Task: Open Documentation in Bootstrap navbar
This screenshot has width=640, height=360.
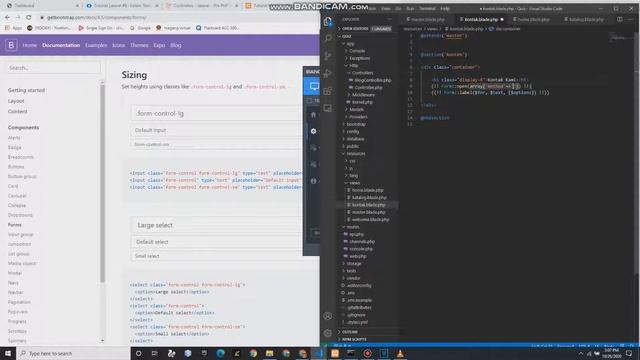Action: coord(61,45)
